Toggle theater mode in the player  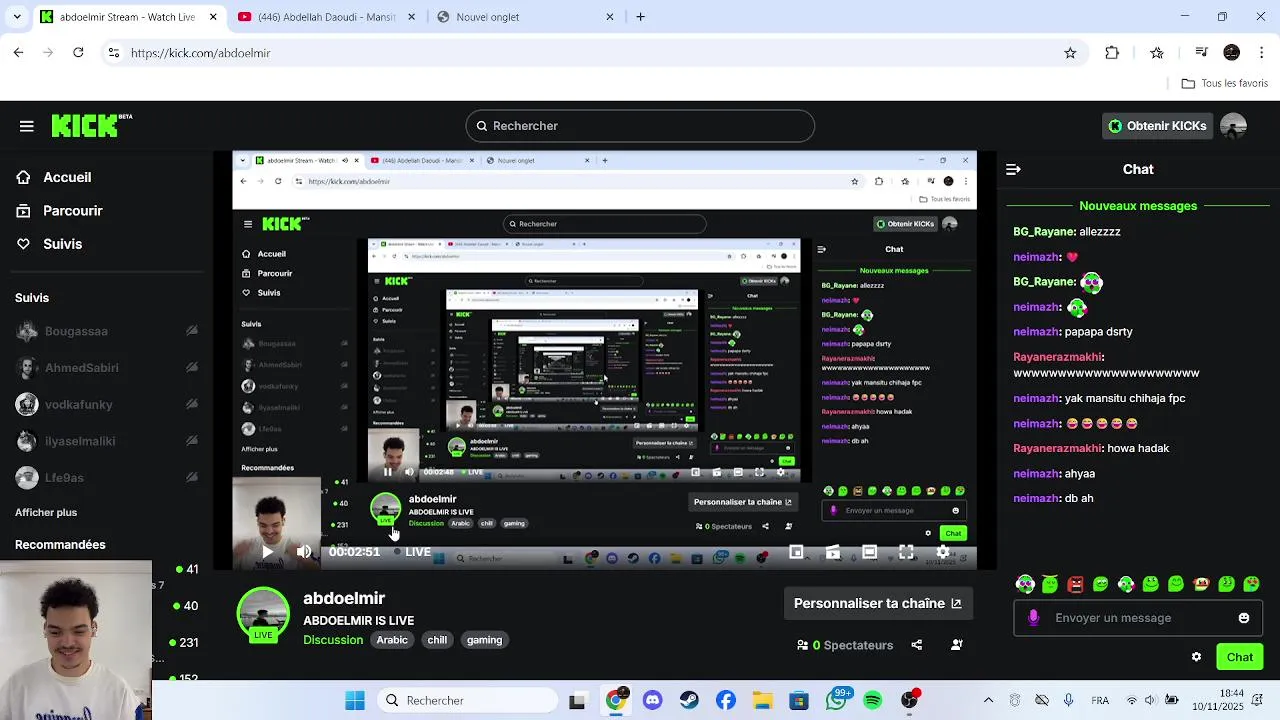(870, 552)
